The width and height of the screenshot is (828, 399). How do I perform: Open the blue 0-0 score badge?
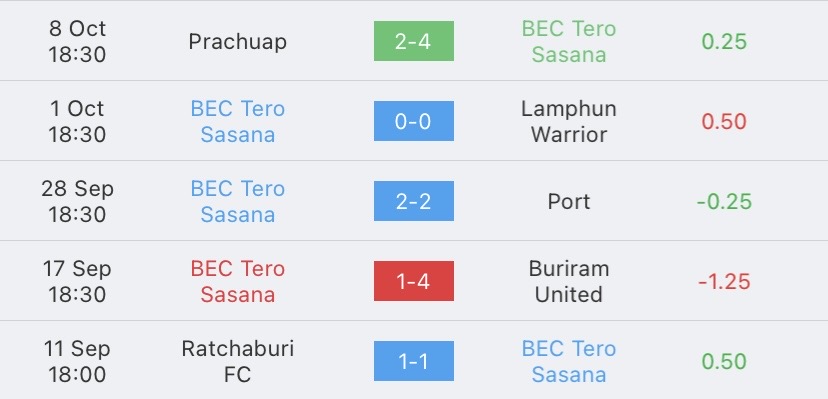(x=413, y=121)
